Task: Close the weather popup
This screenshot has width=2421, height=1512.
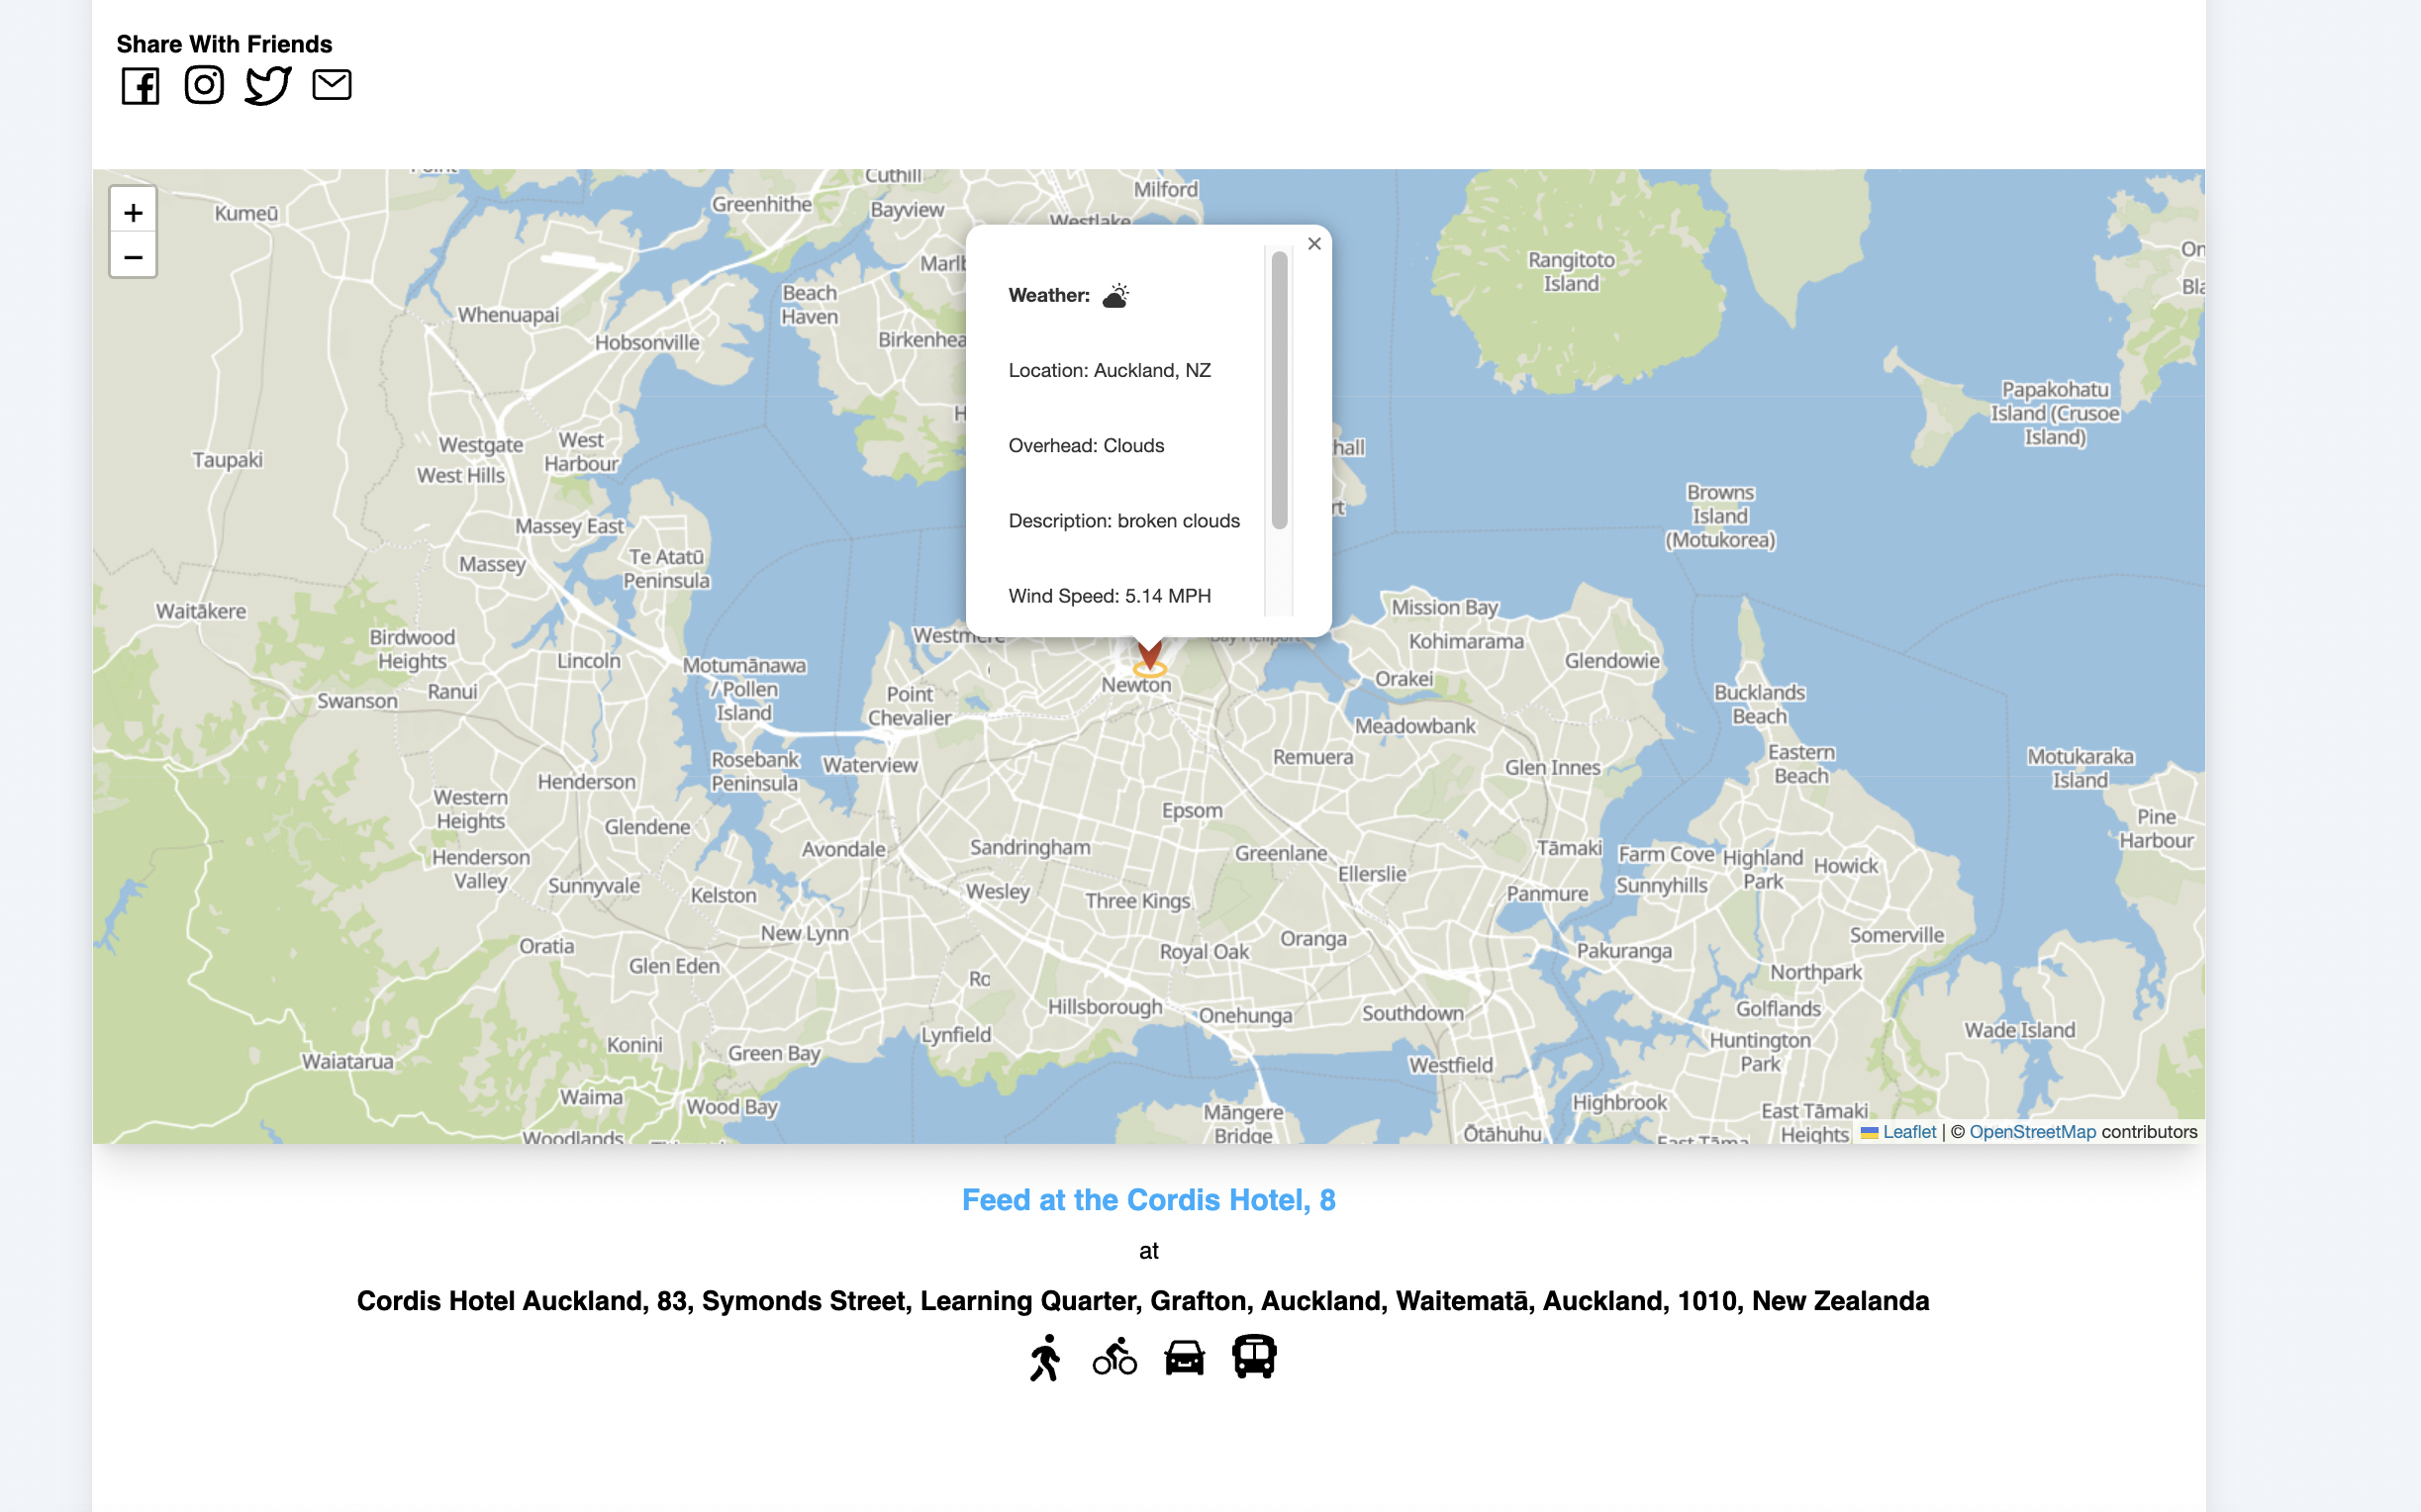Action: click(1315, 243)
